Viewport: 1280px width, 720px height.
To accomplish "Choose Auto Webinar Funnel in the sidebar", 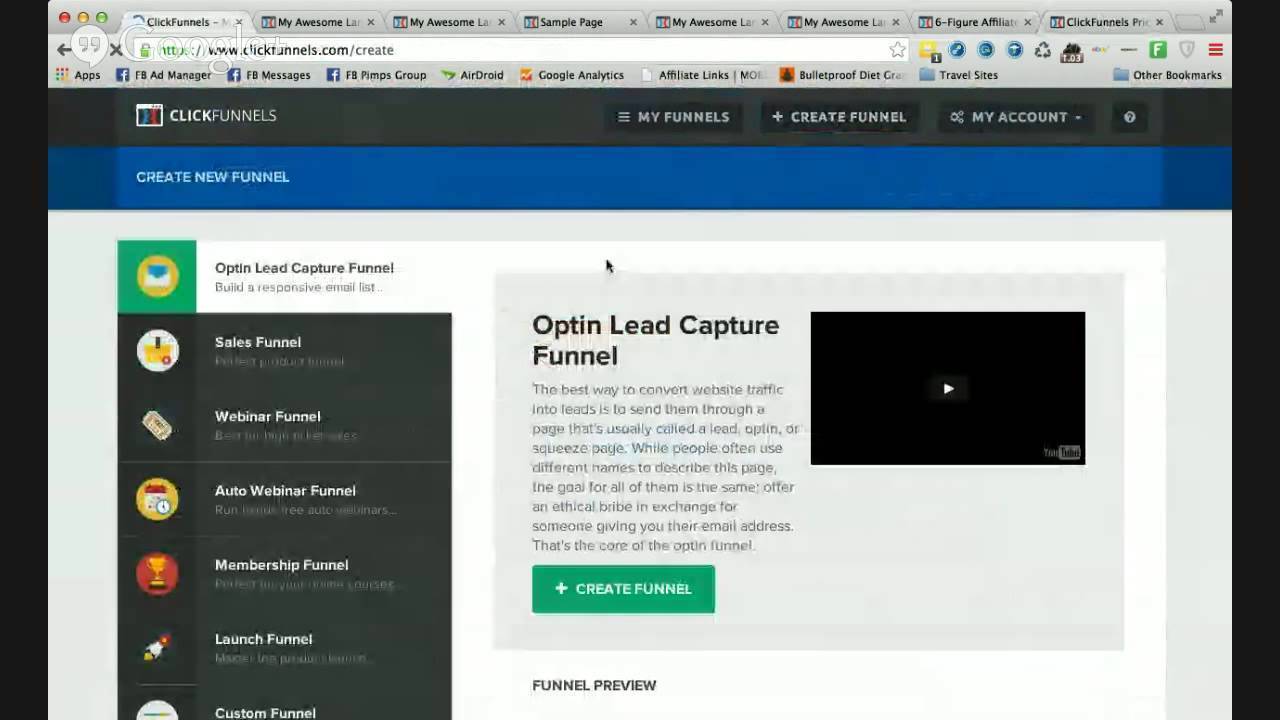I will (284, 499).
